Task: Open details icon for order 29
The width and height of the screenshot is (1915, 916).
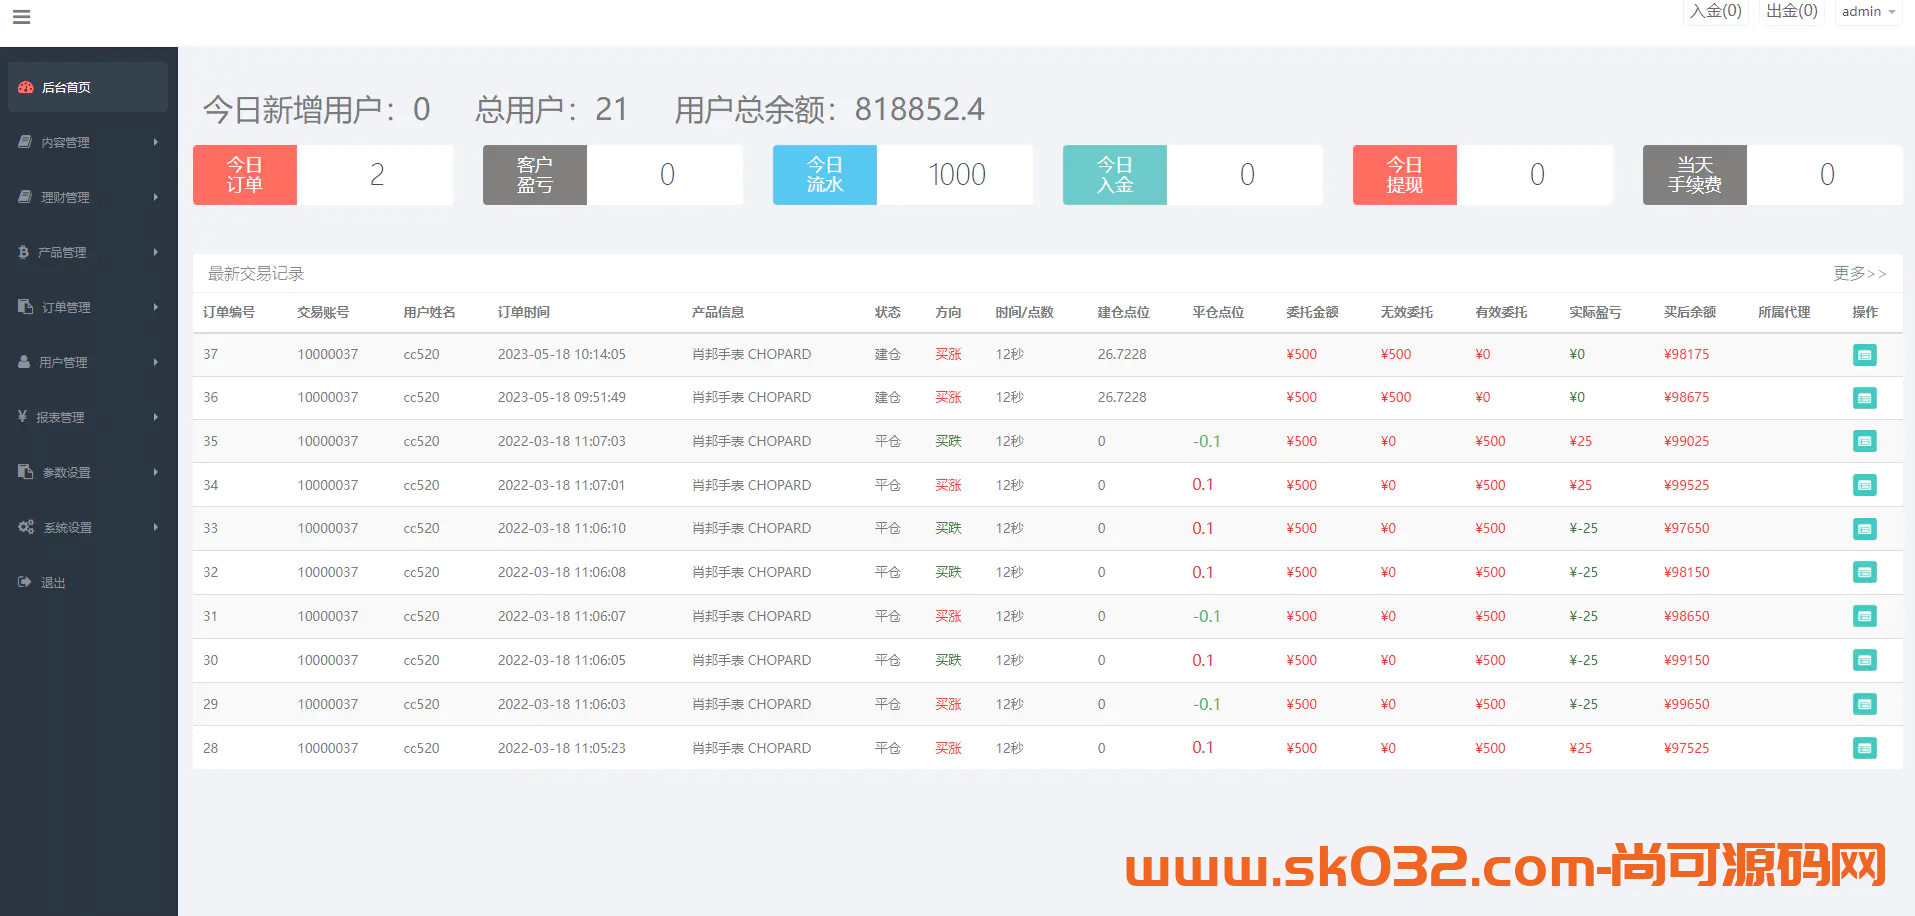Action: tap(1865, 704)
